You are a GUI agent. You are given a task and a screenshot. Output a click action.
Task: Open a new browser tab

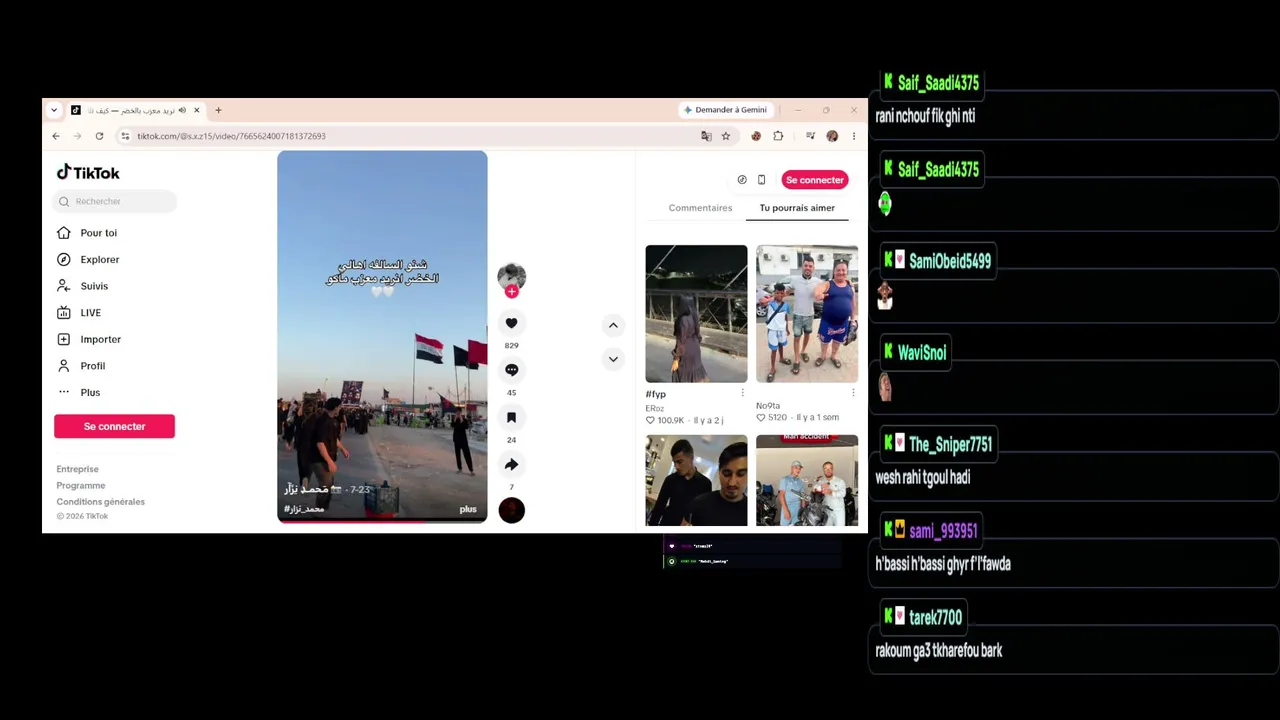coord(218,110)
